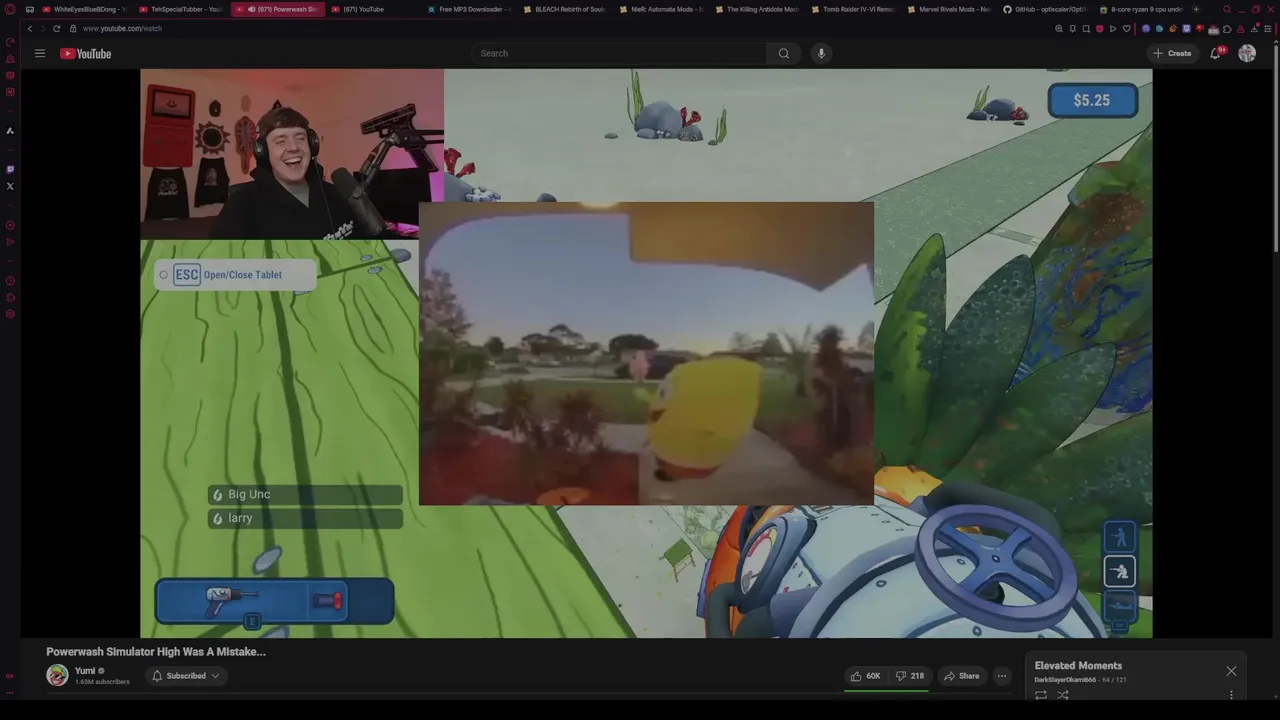Switch to Free MP3 Downloader tab
This screenshot has height=720, width=1280.
tap(469, 9)
